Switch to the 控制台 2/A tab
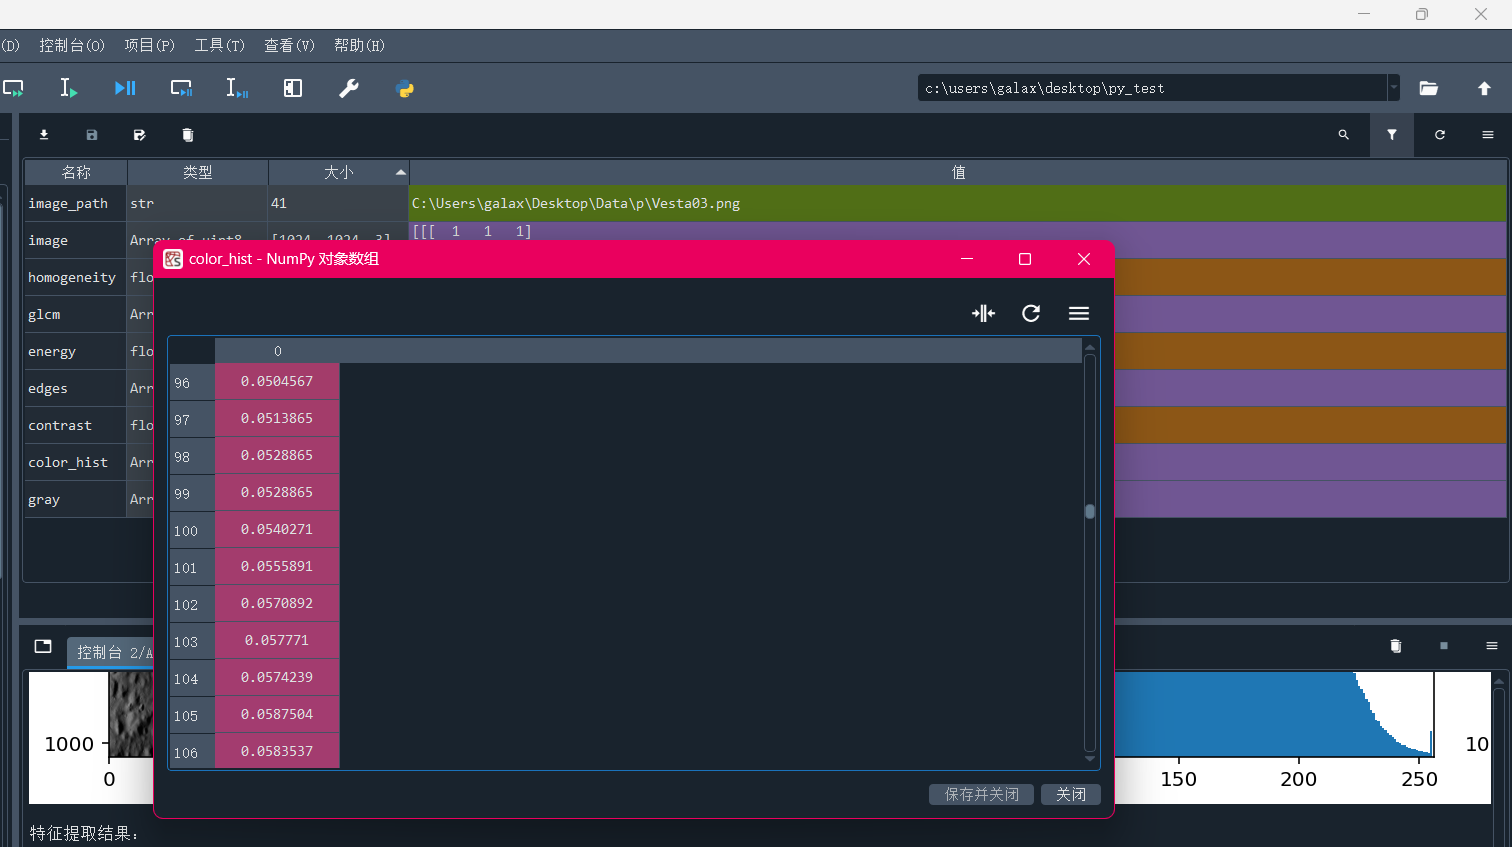The image size is (1512, 847). pos(112,652)
